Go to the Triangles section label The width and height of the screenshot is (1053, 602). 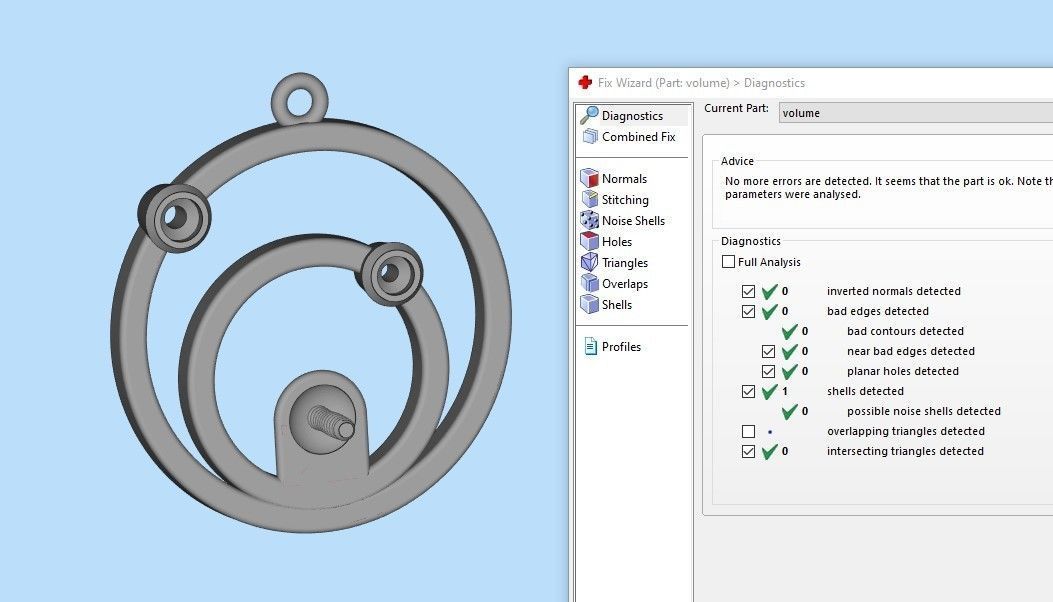tap(625, 263)
